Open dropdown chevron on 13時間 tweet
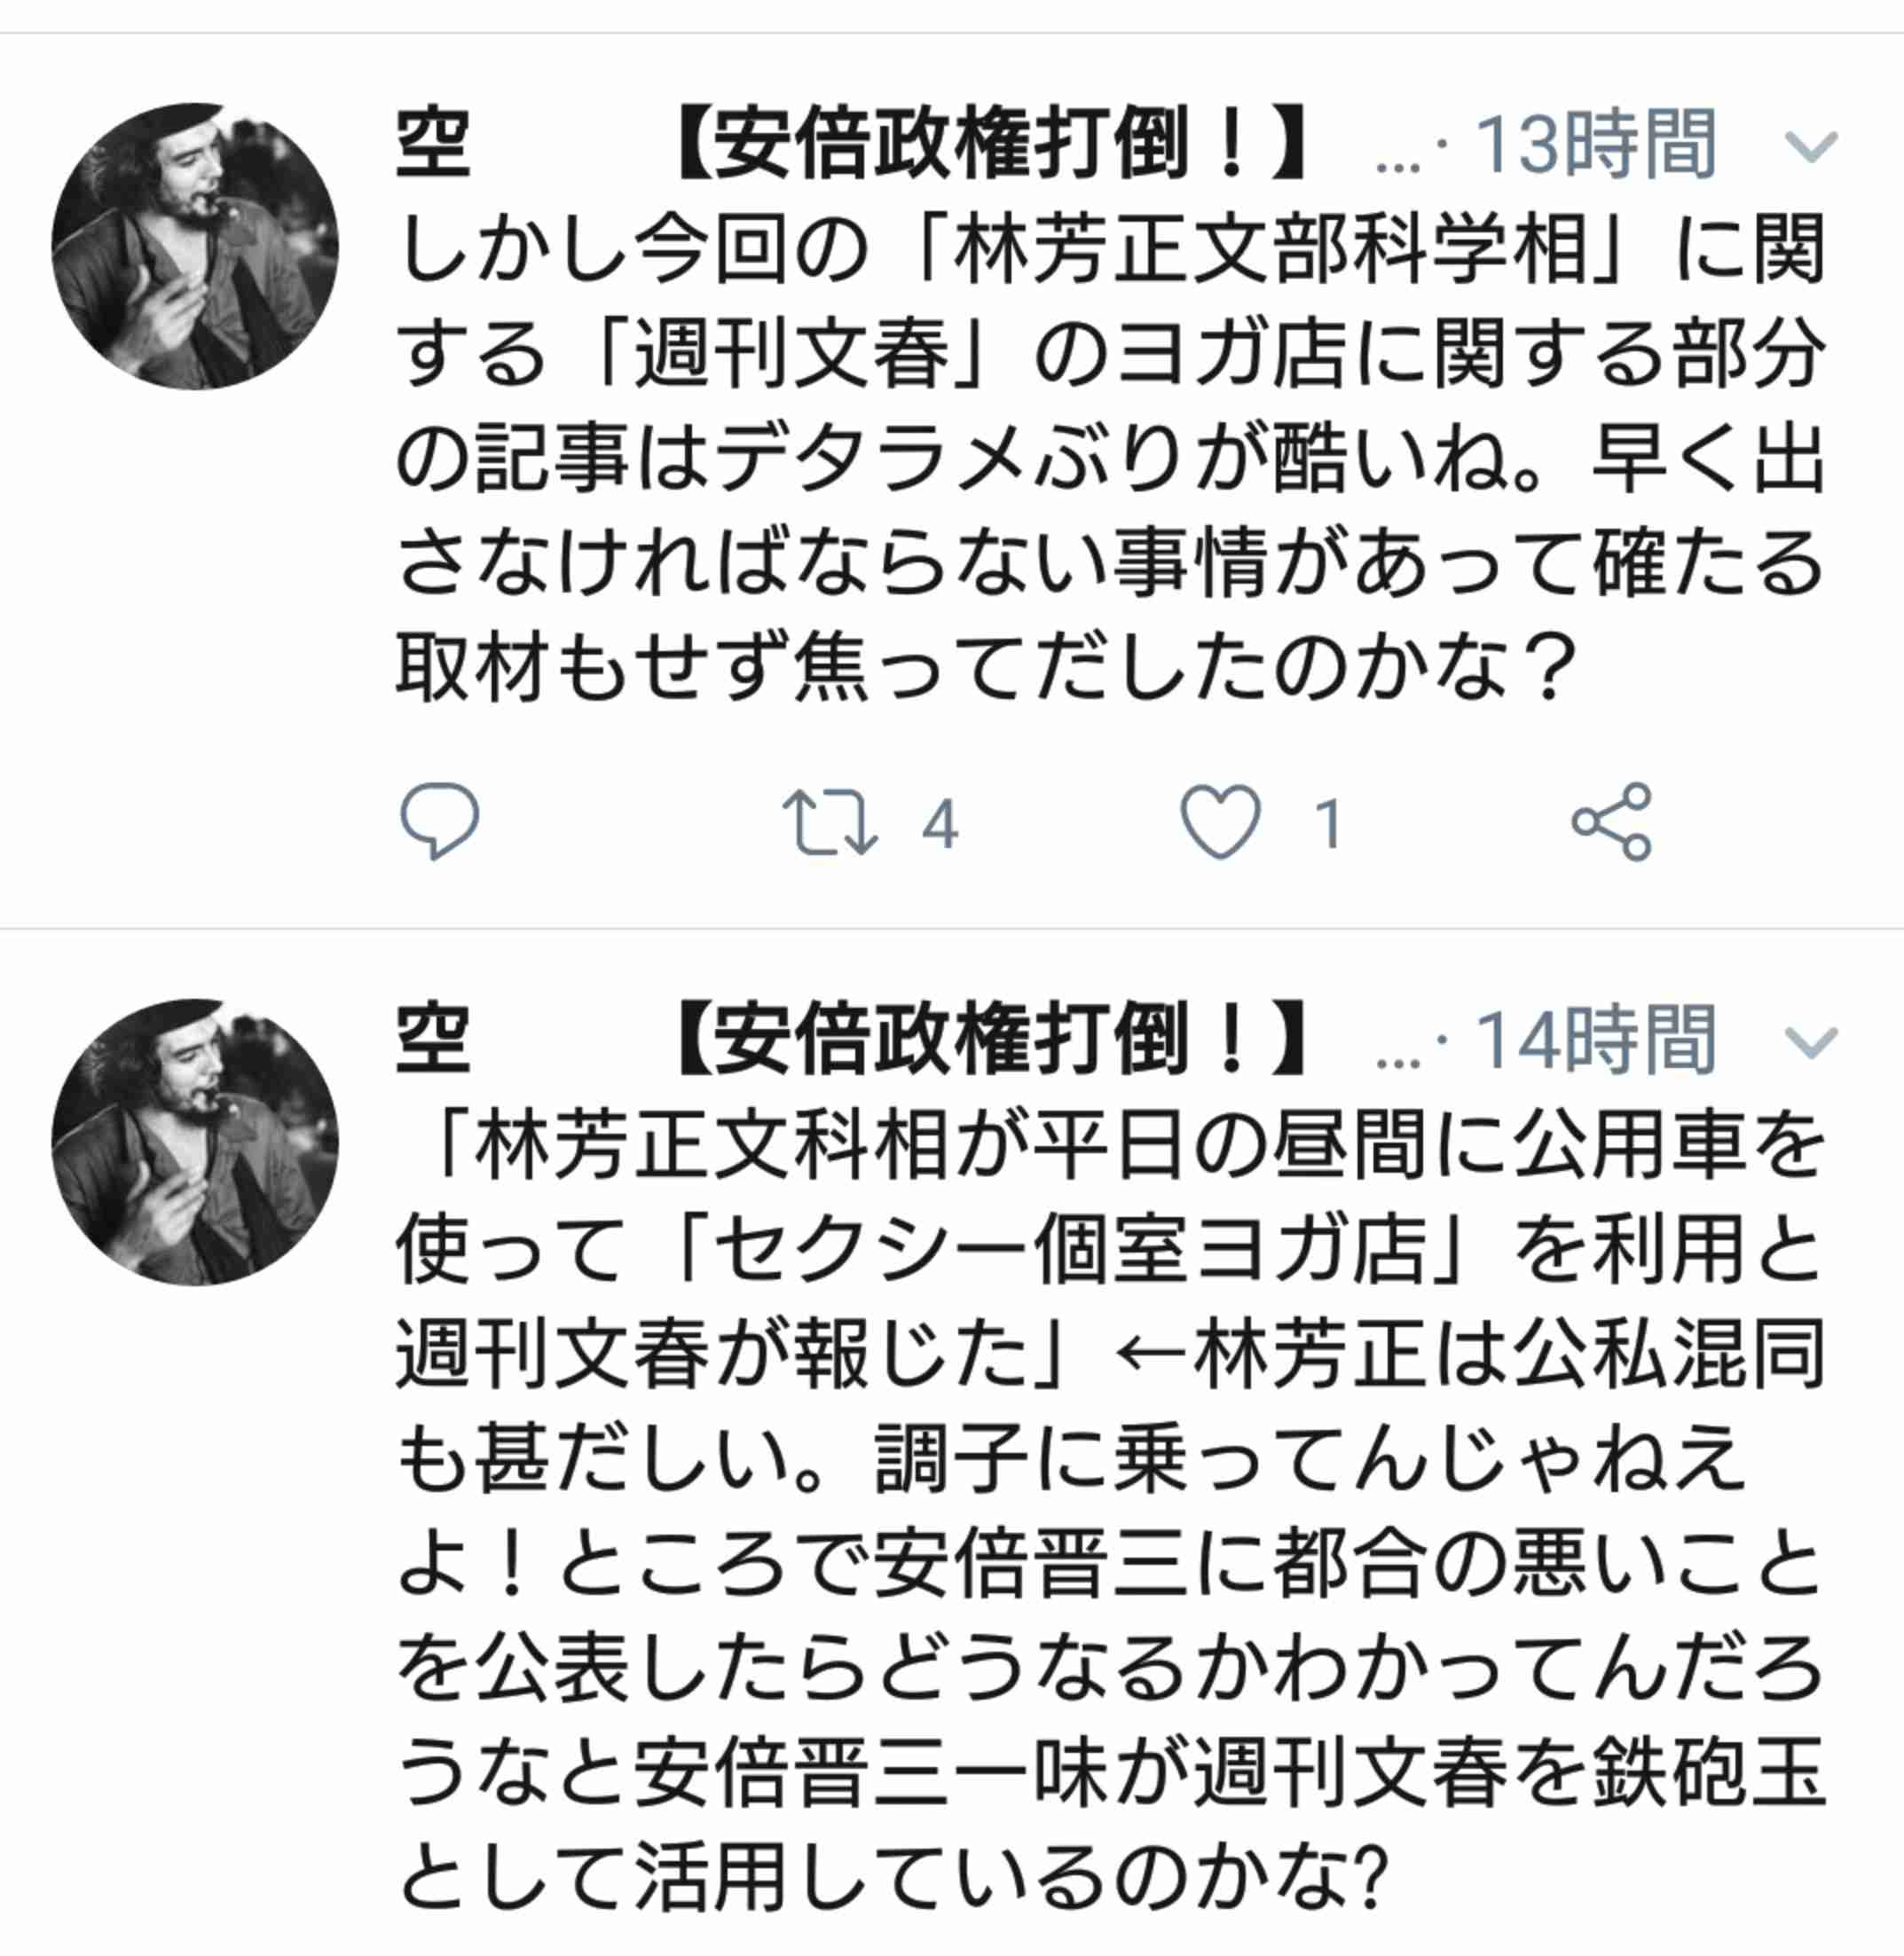 tap(1811, 147)
